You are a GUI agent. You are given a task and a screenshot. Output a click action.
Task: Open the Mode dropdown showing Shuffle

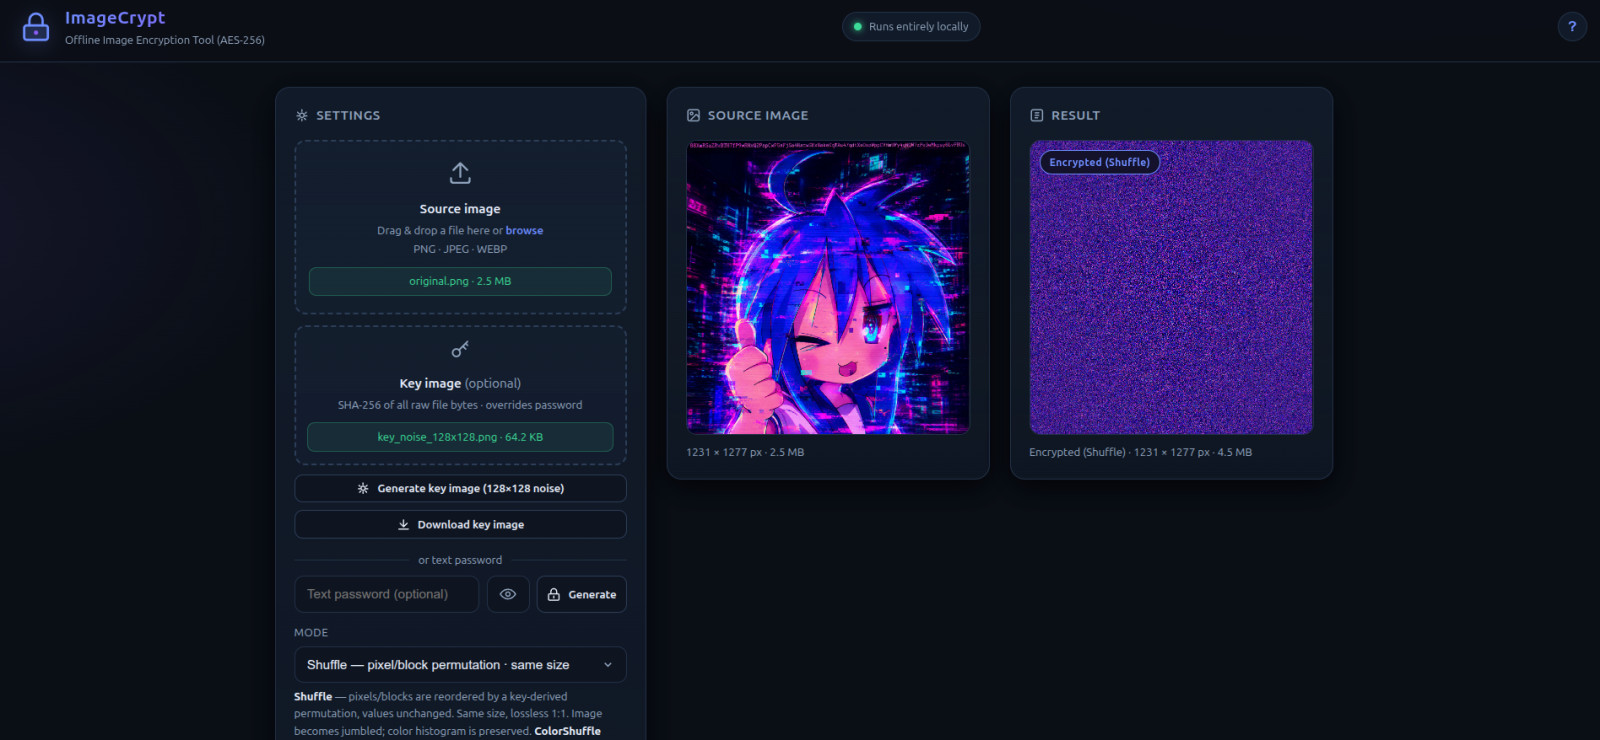point(460,665)
